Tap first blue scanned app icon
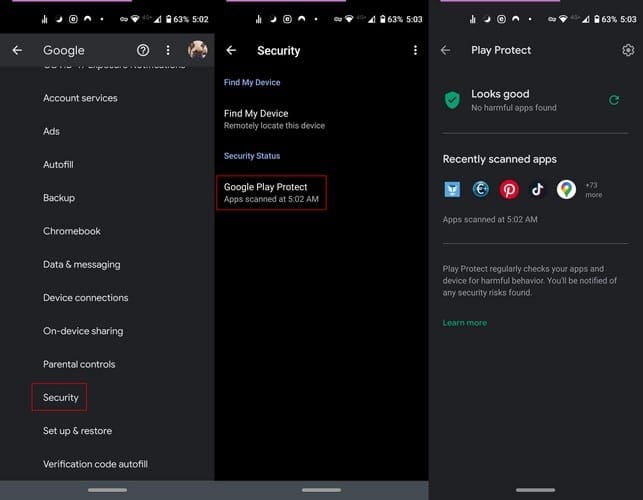 click(x=452, y=189)
